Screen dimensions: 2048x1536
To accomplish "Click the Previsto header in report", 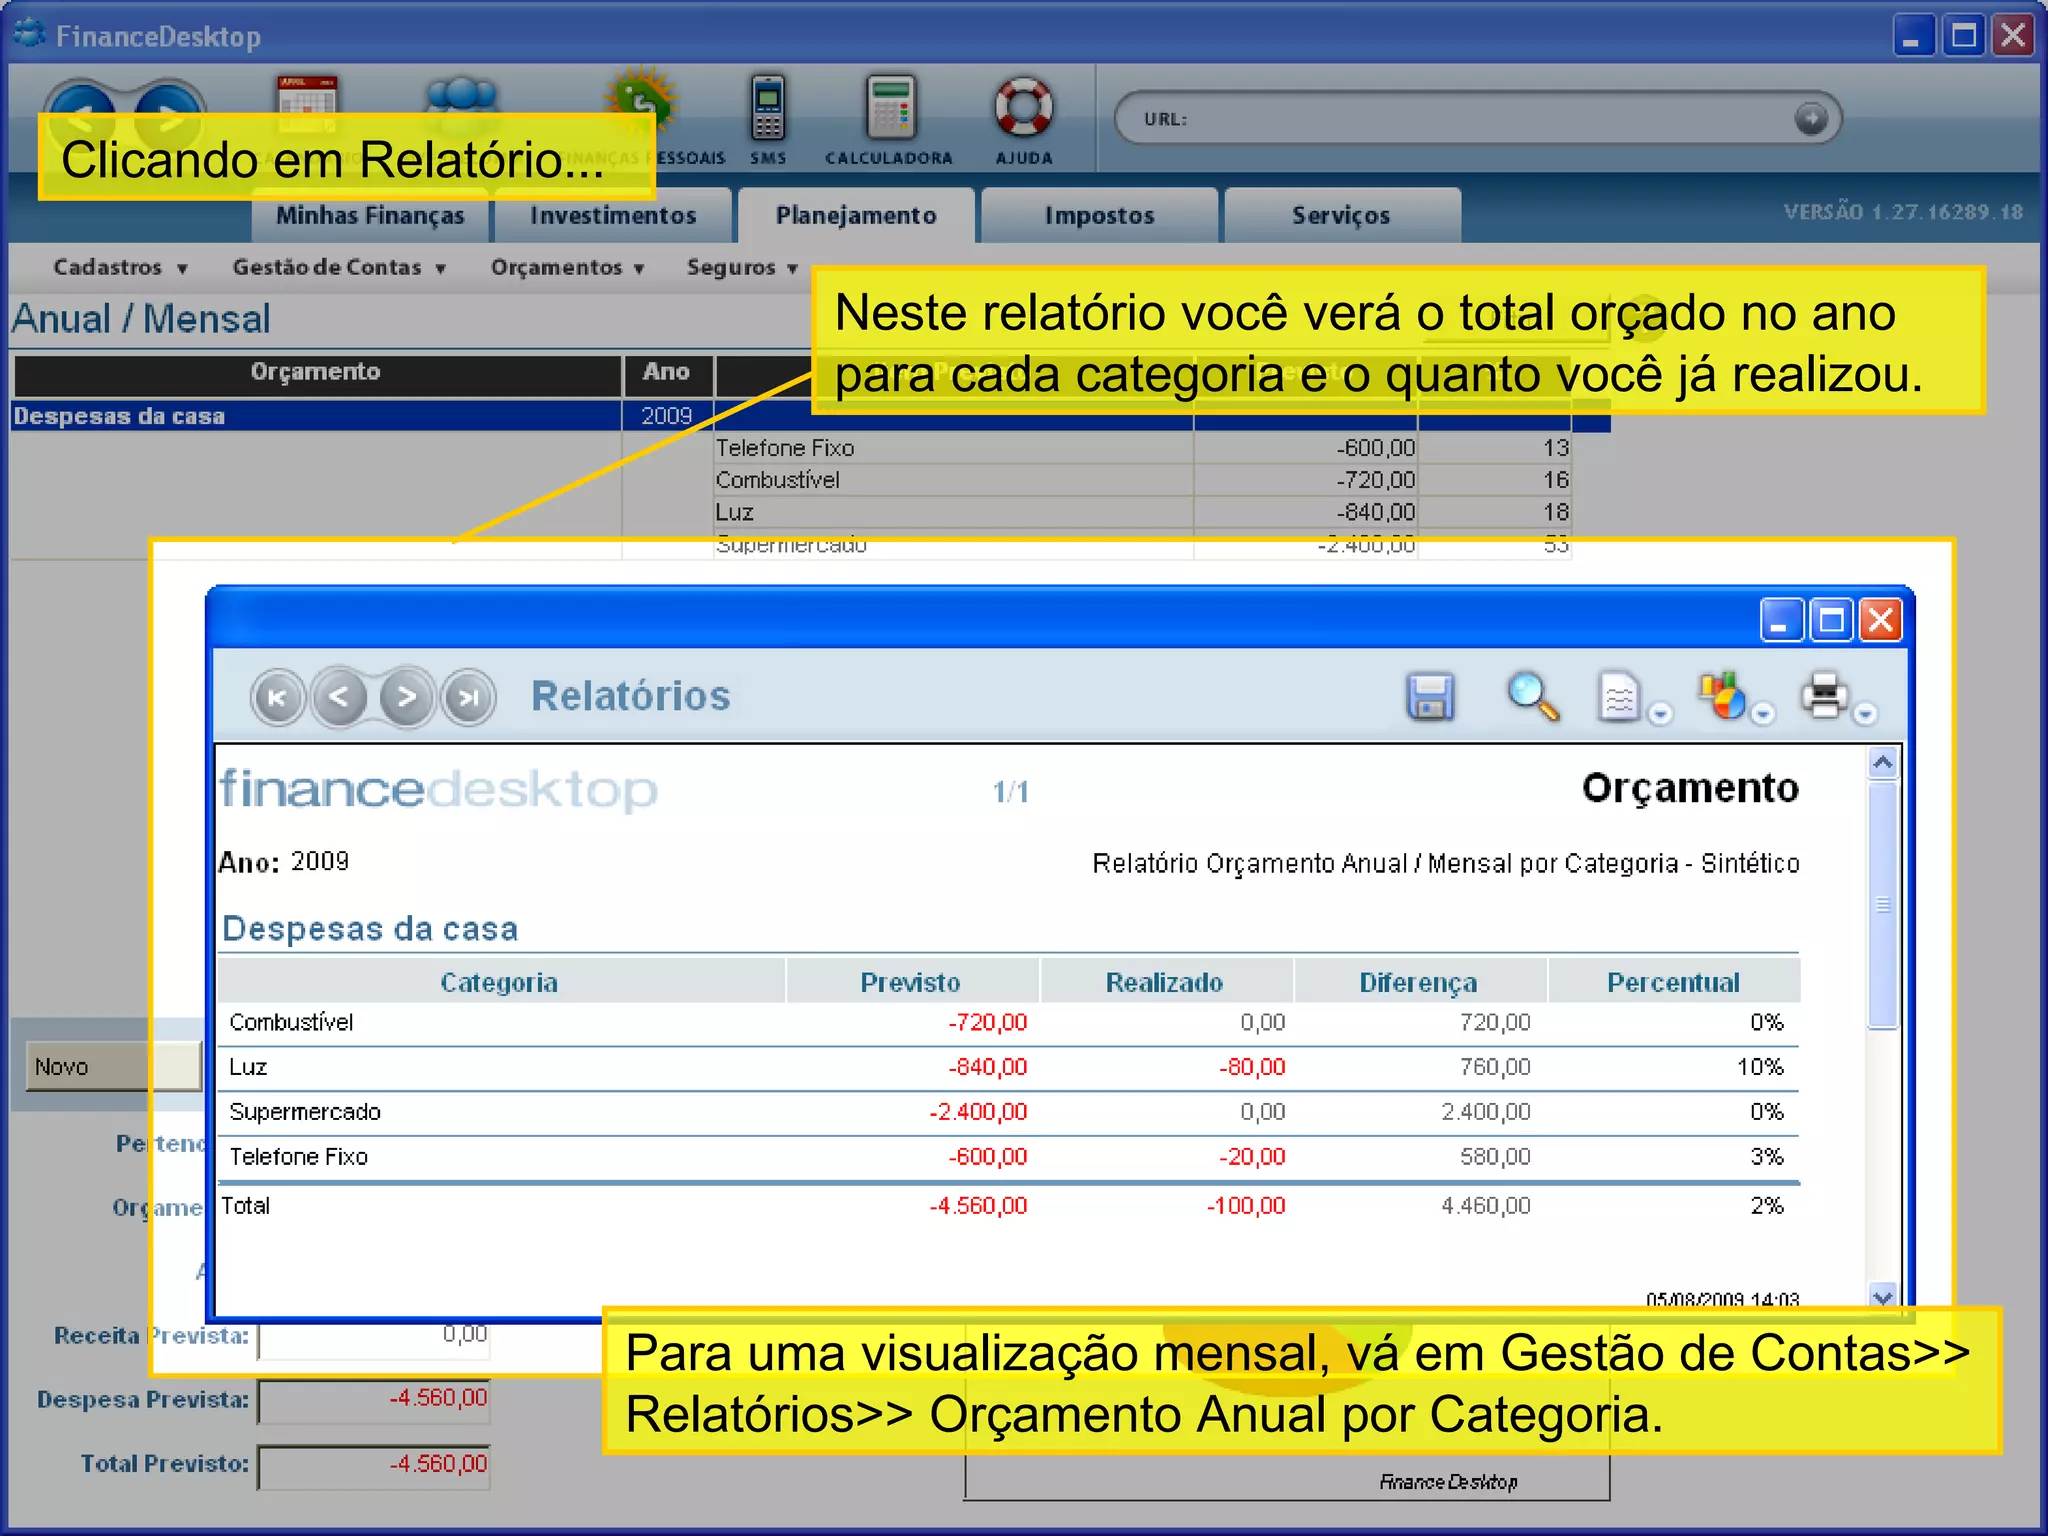I will click(x=911, y=982).
